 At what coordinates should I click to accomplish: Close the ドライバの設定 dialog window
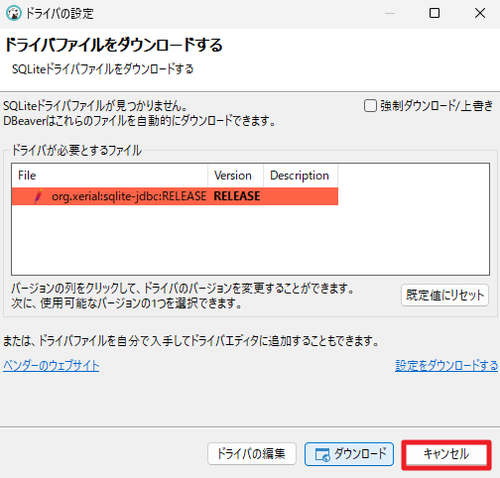pos(480,13)
